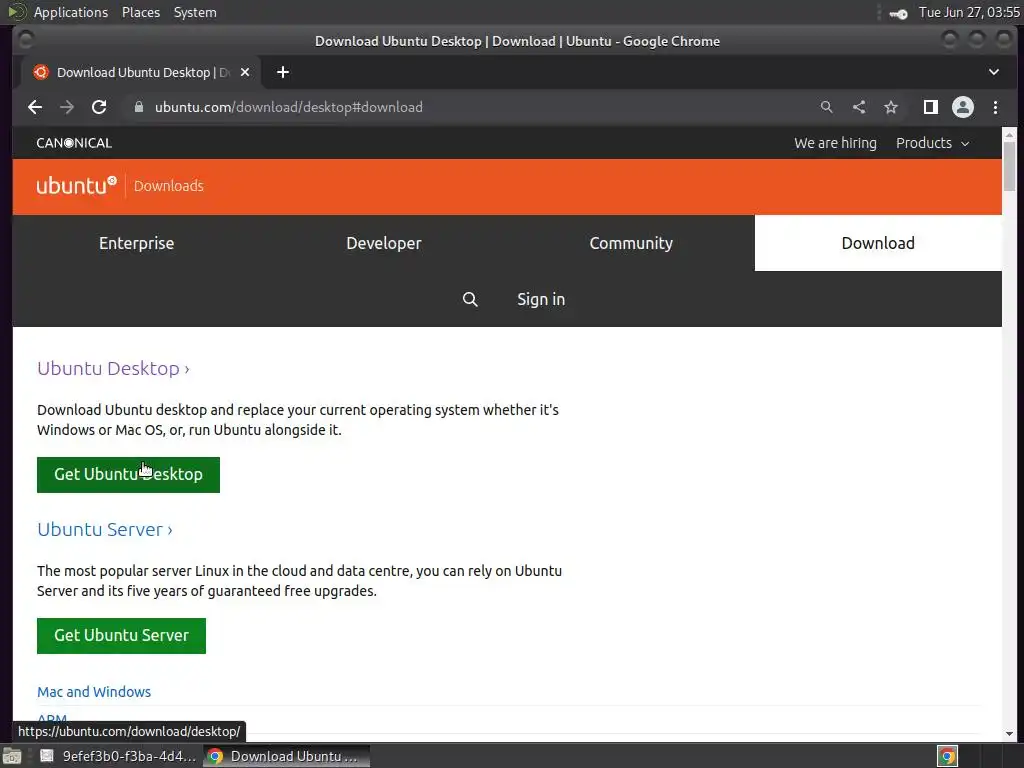Click the Get Ubuntu Desktop button
The image size is (1024, 768).
click(x=128, y=475)
